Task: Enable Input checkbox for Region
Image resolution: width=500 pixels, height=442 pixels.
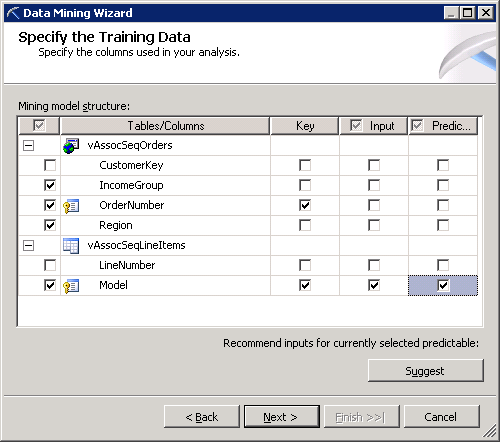Action: (374, 225)
